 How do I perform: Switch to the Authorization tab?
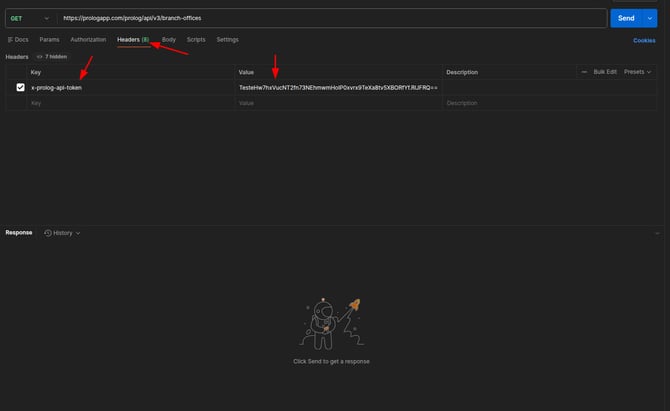click(88, 39)
